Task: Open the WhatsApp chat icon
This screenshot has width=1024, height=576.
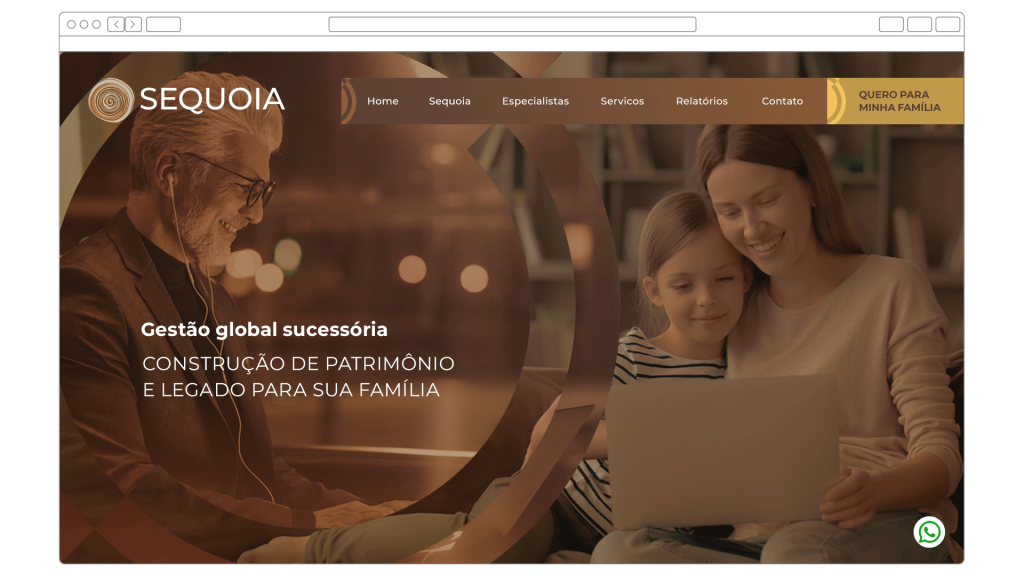Action: 929,532
